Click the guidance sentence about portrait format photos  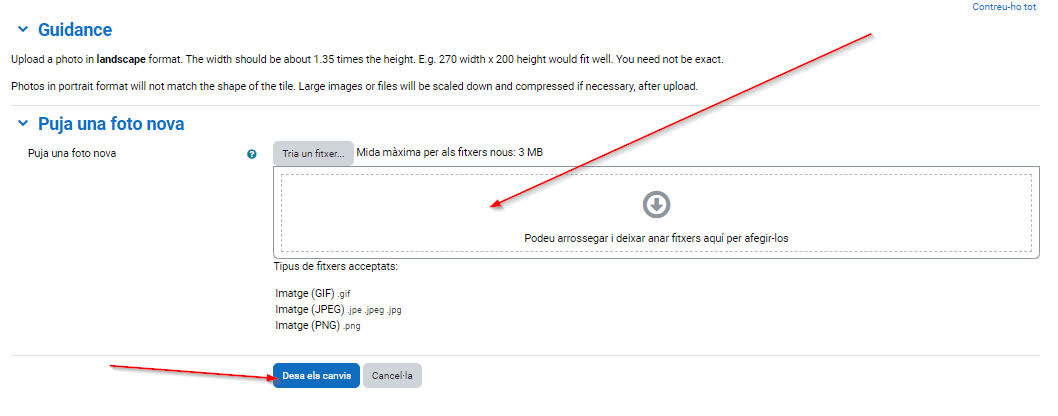(x=352, y=86)
